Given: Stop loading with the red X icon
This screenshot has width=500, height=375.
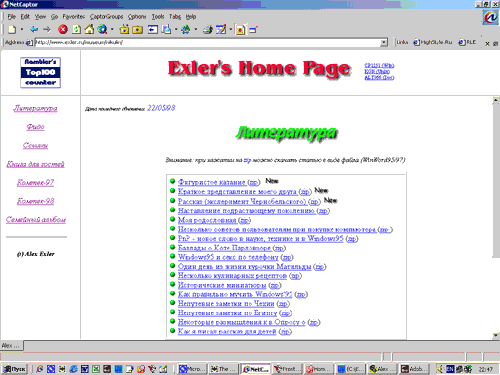Looking at the screenshot, I should coord(63,30).
